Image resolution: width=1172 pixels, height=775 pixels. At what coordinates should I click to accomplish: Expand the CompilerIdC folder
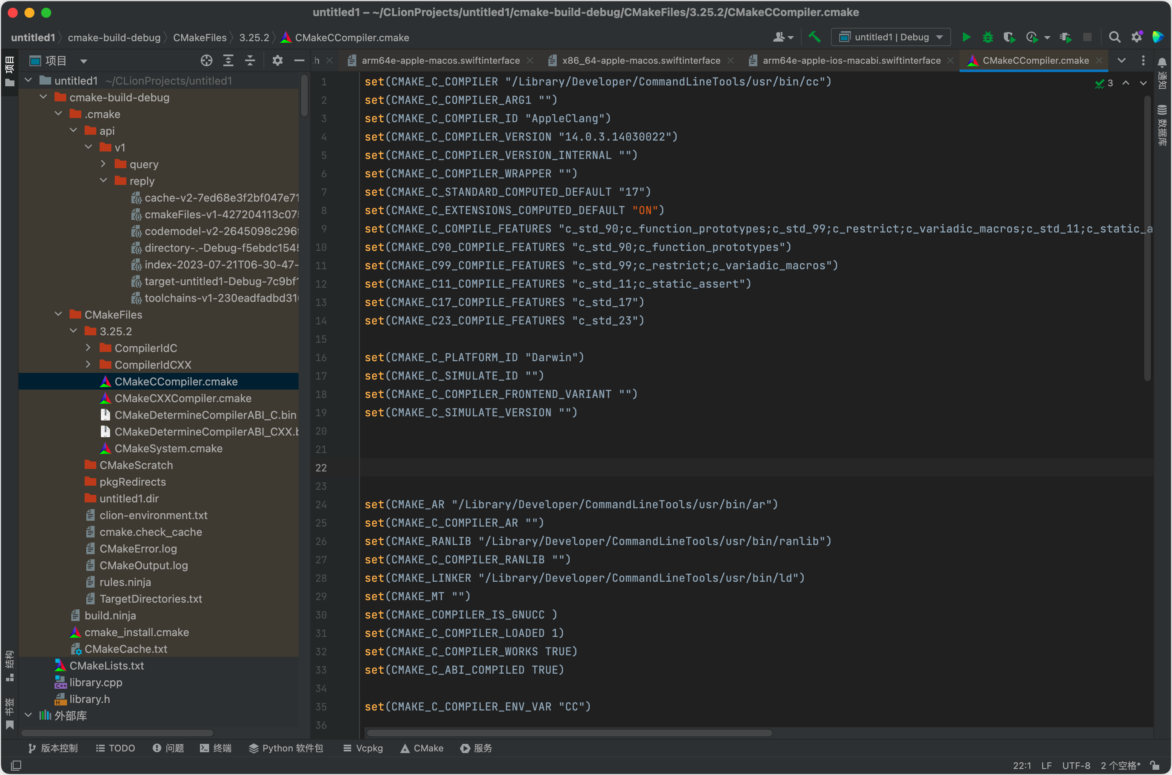point(88,348)
